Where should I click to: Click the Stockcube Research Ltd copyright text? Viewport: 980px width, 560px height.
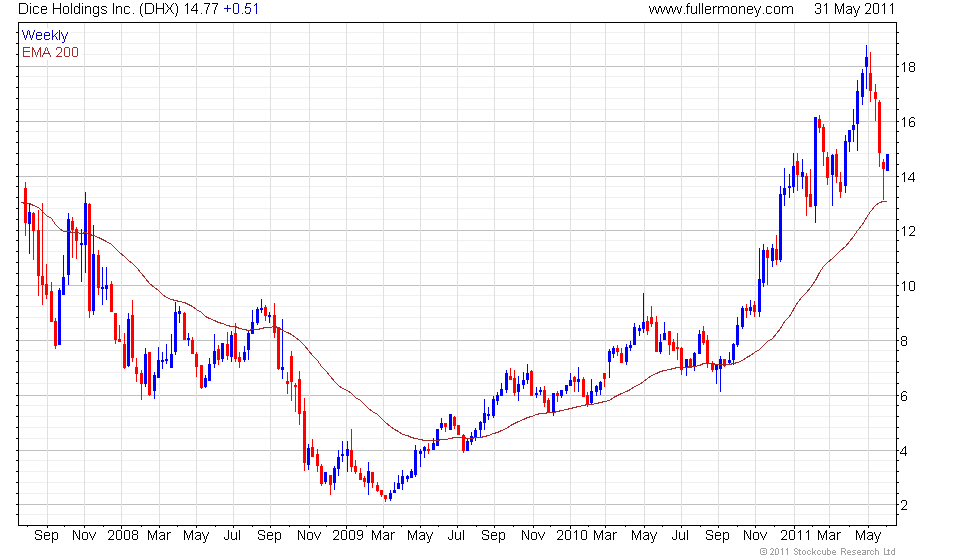(828, 552)
